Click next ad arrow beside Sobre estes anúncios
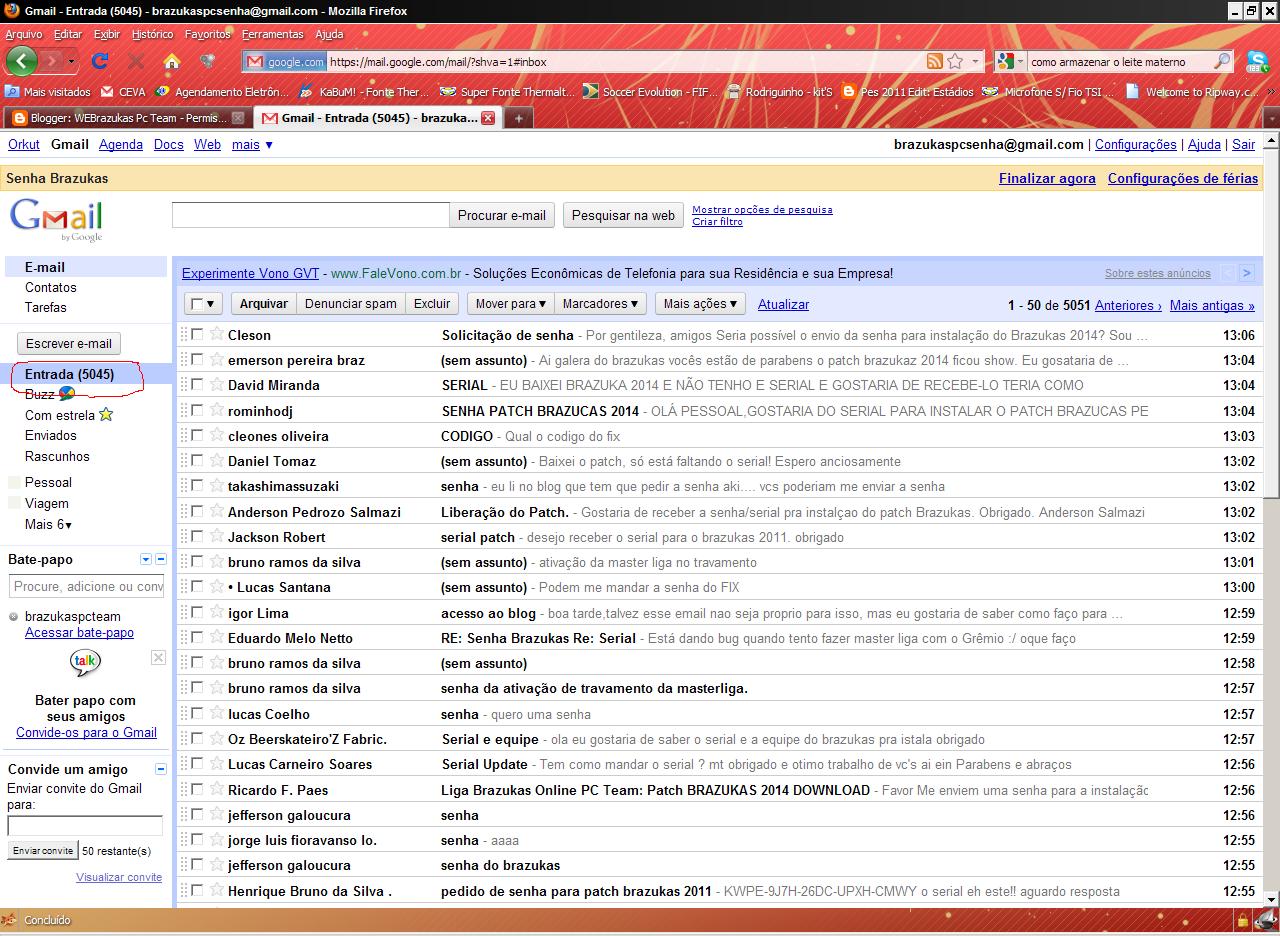 click(x=1247, y=273)
